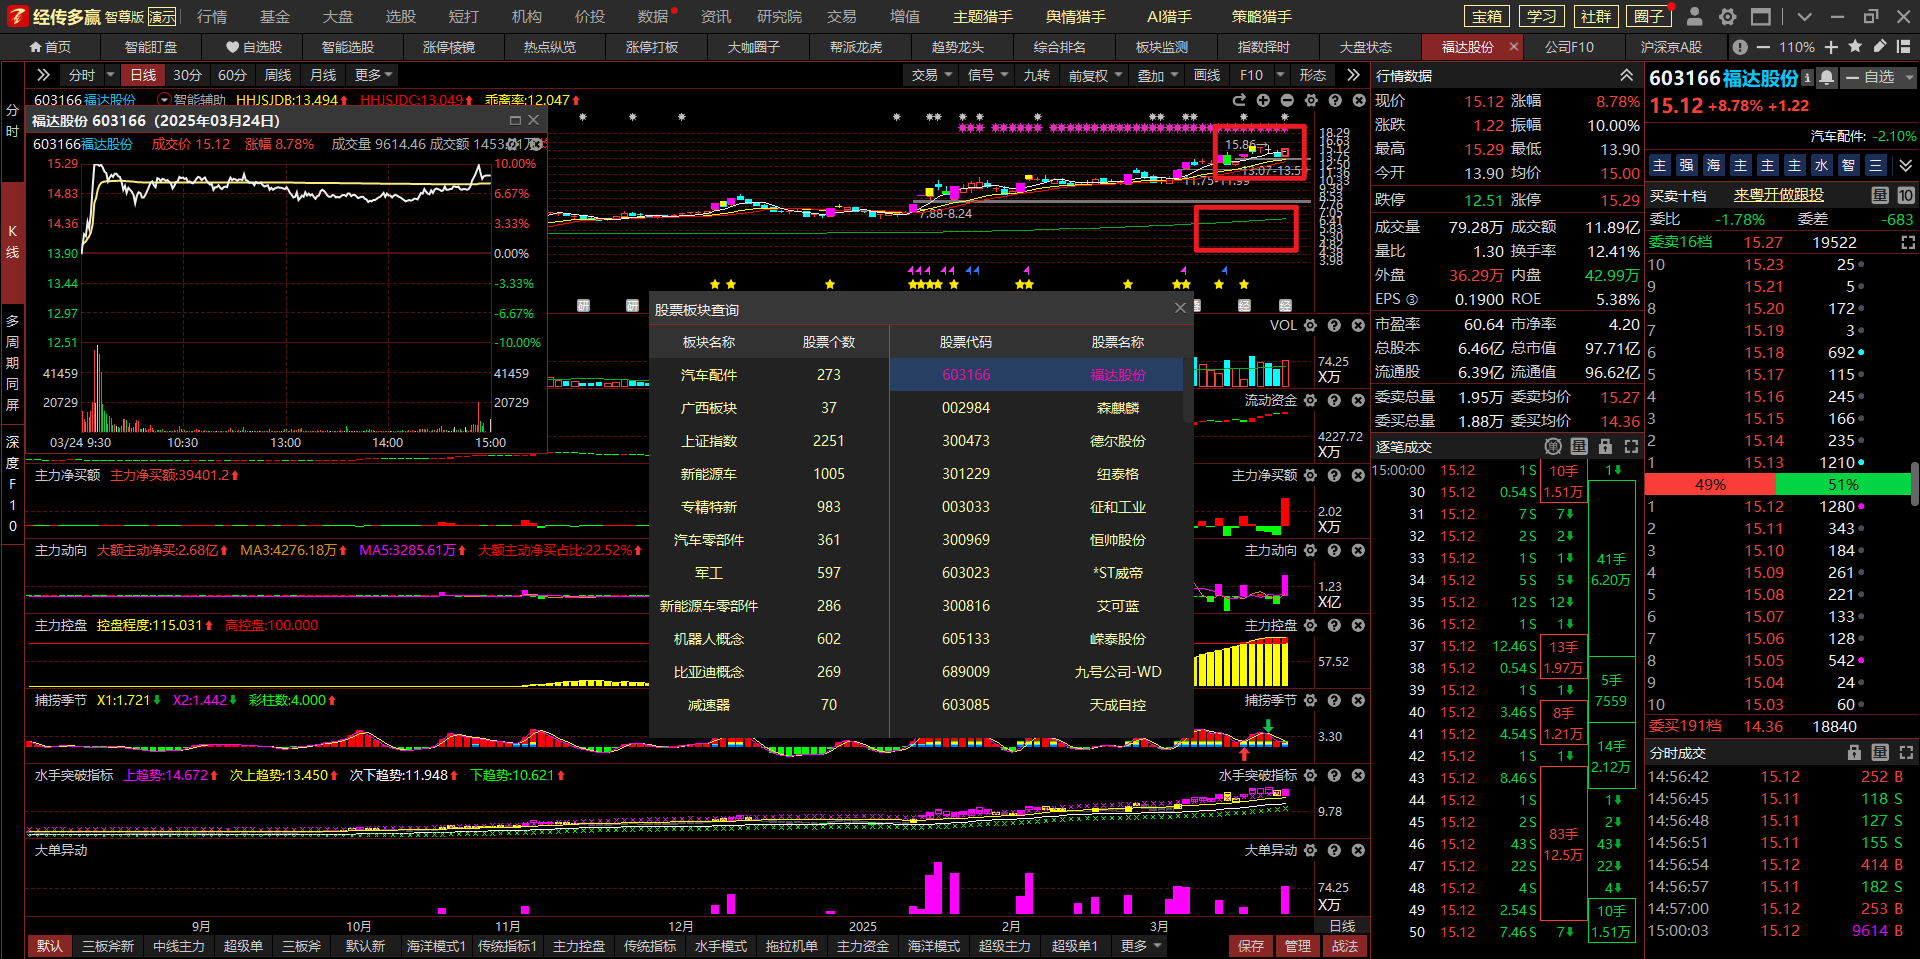Expand 逐笔成交 panel to full view
The width and height of the screenshot is (1920, 959).
1631,447
